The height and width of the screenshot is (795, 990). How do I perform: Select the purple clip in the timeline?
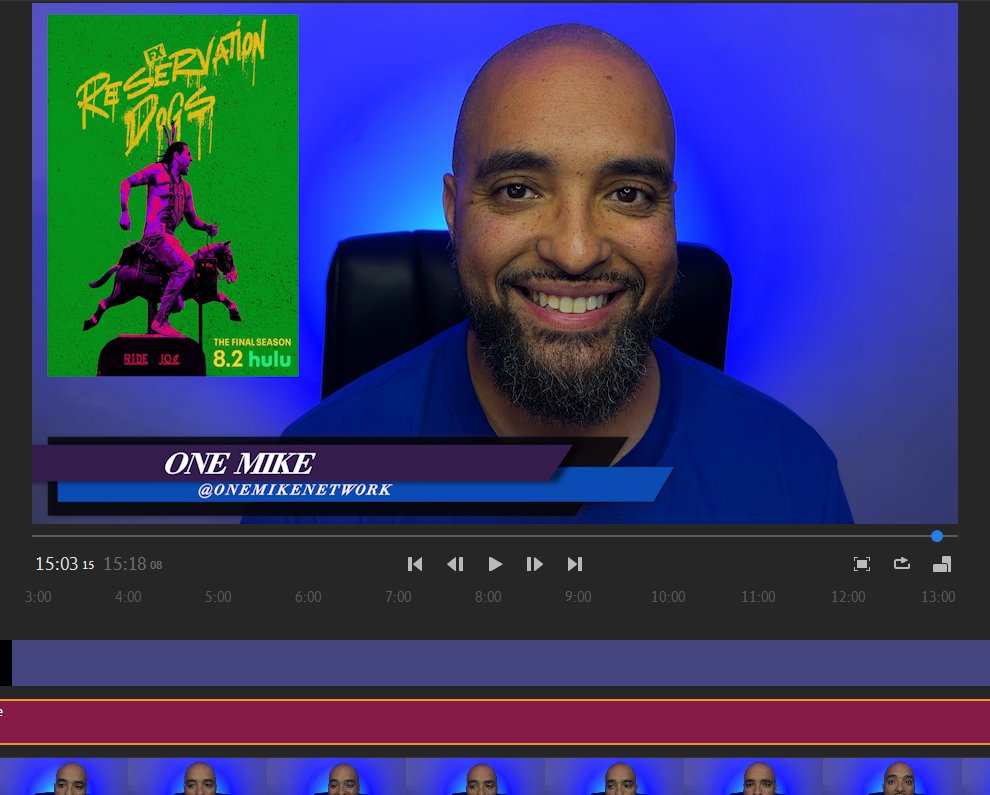(x=501, y=663)
